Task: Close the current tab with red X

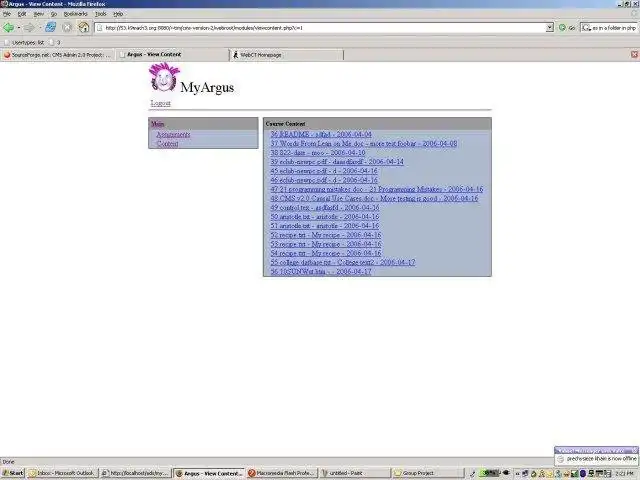Action: click(634, 54)
